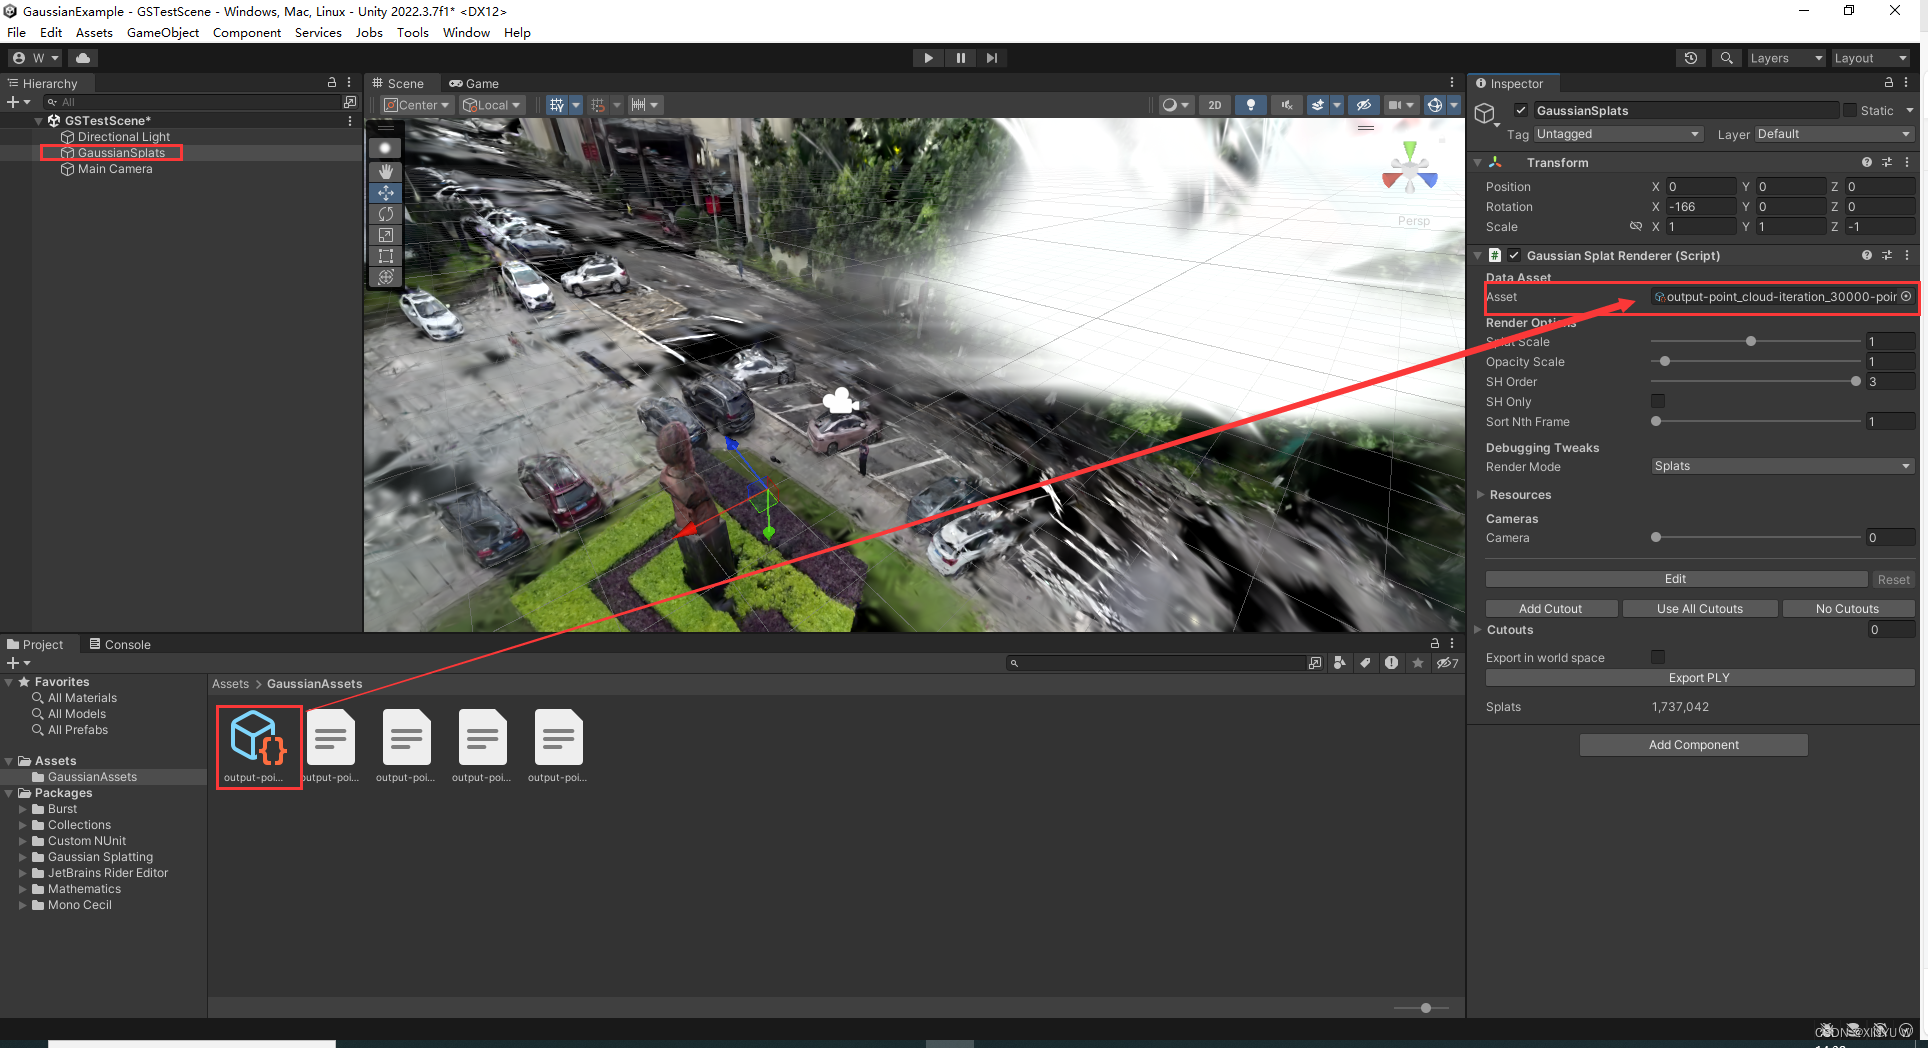Toggle Gaussian Splat Renderer enabled checkbox
The height and width of the screenshot is (1048, 1928).
1514,255
